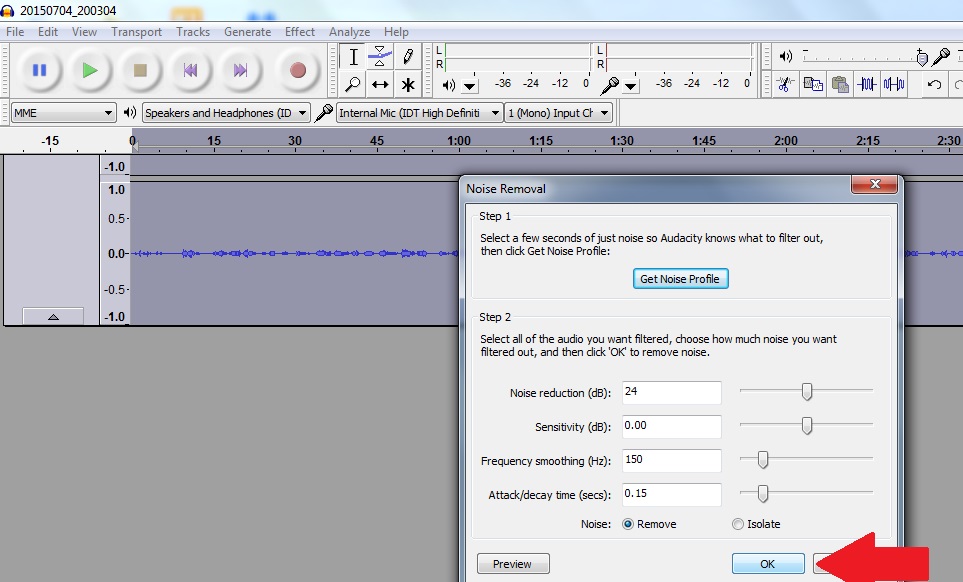Click the 1:00 mark on the timeline ruler

click(459, 141)
